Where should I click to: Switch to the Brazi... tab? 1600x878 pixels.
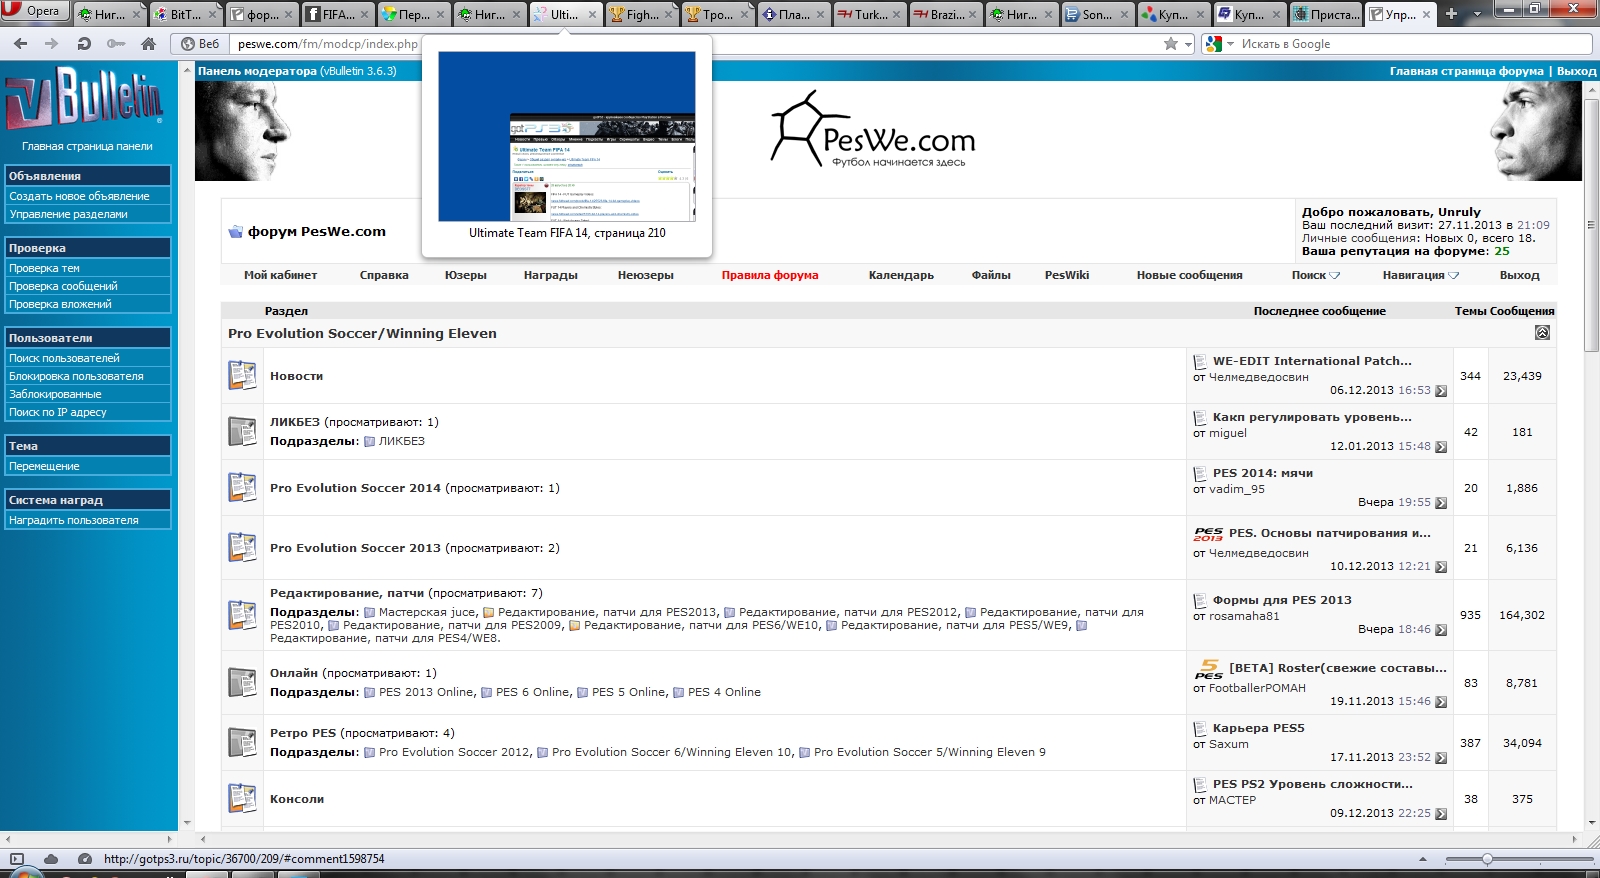coord(945,14)
